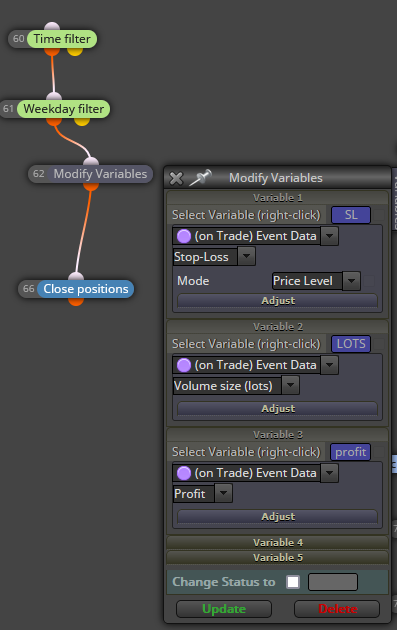
Task: Click Adjust button under Variable 1
Action: (x=278, y=301)
